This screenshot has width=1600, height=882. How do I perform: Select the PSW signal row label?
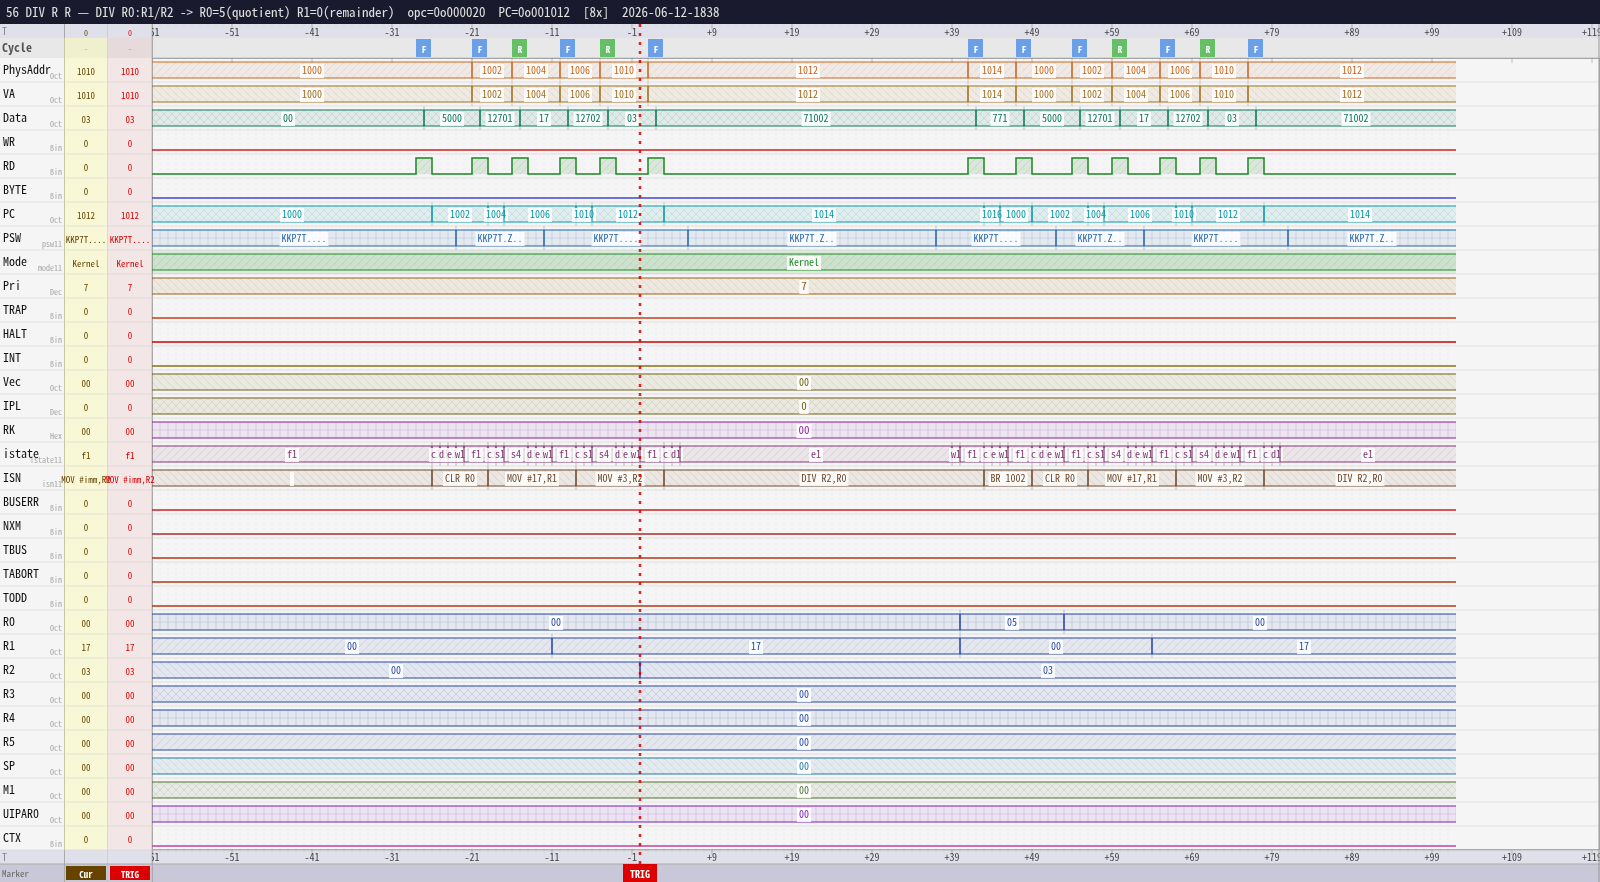(12, 238)
